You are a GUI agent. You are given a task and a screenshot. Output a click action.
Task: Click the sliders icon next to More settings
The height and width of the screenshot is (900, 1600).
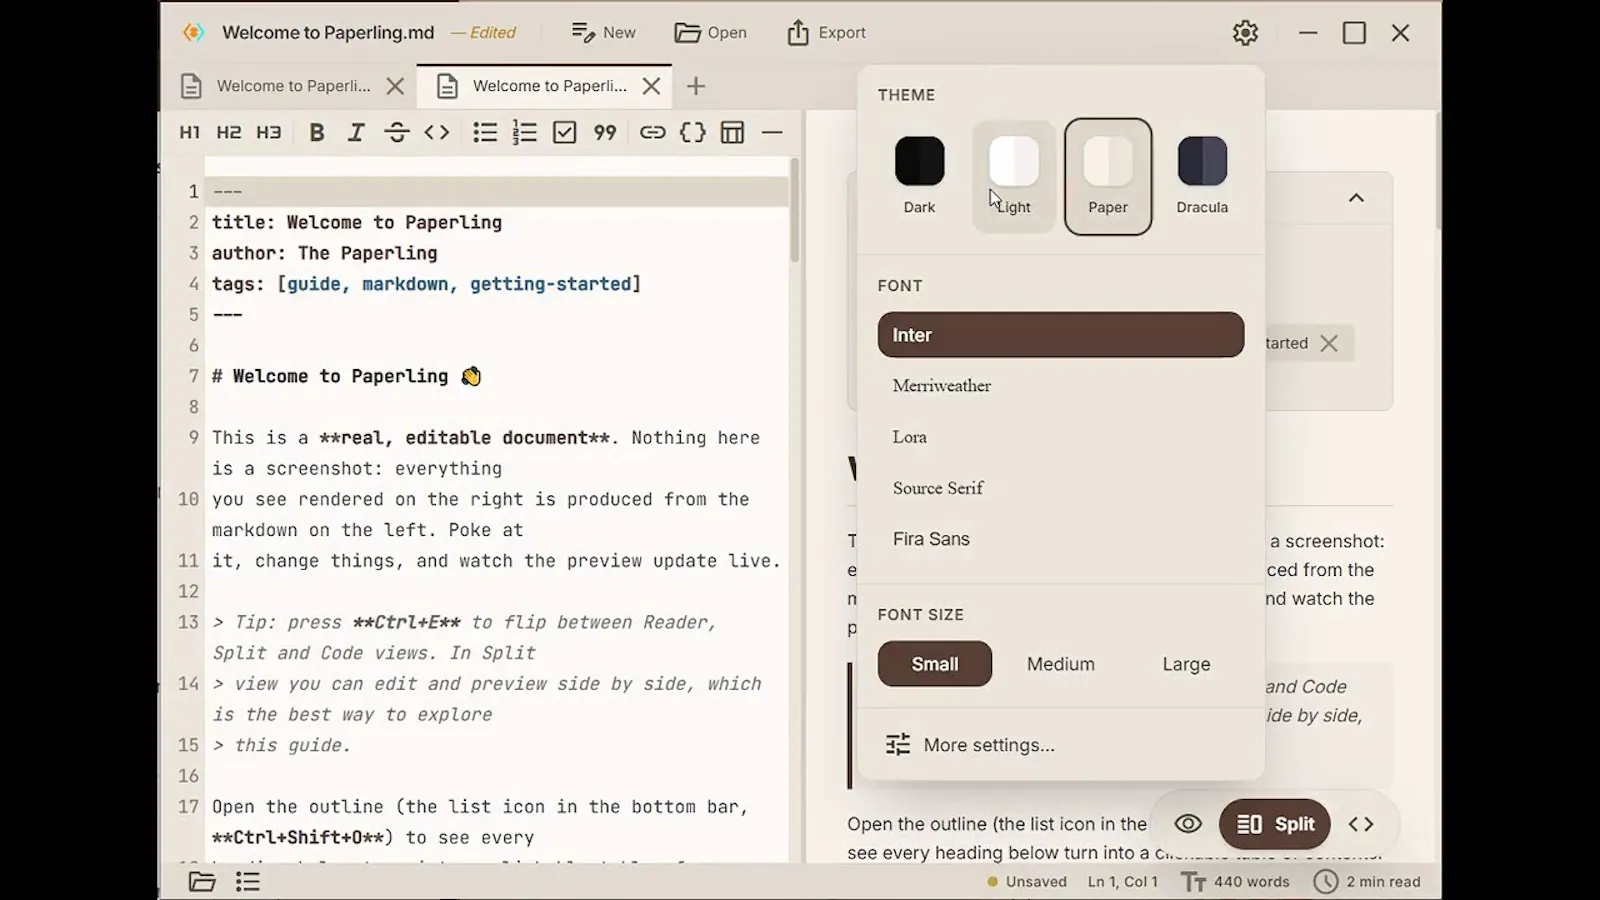898,745
